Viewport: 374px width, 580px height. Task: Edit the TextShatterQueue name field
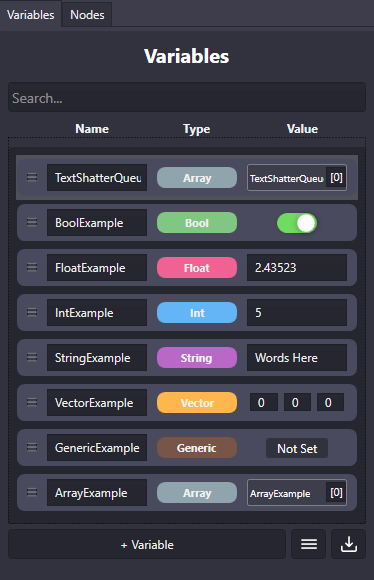point(97,178)
